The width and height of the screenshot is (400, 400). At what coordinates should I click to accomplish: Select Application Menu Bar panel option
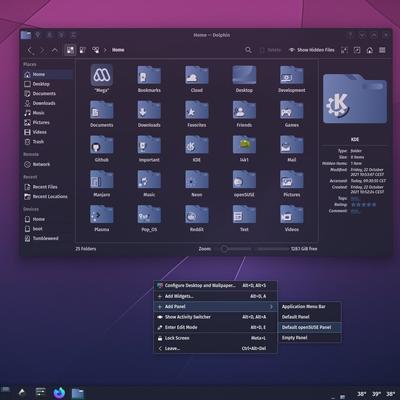[310, 307]
